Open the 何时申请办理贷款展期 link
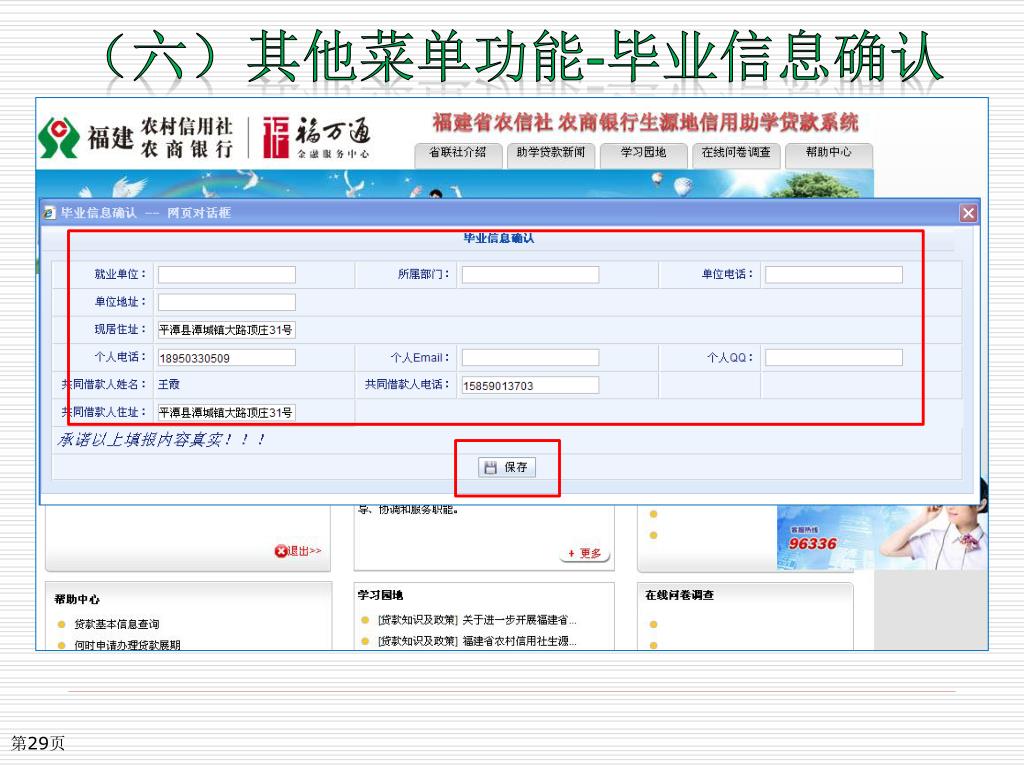The height and width of the screenshot is (768, 1024). coord(127,645)
